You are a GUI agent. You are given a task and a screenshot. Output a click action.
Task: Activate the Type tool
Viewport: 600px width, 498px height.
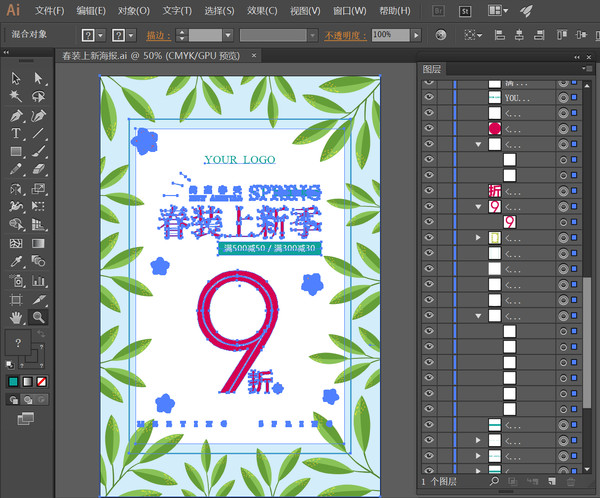click(x=16, y=133)
